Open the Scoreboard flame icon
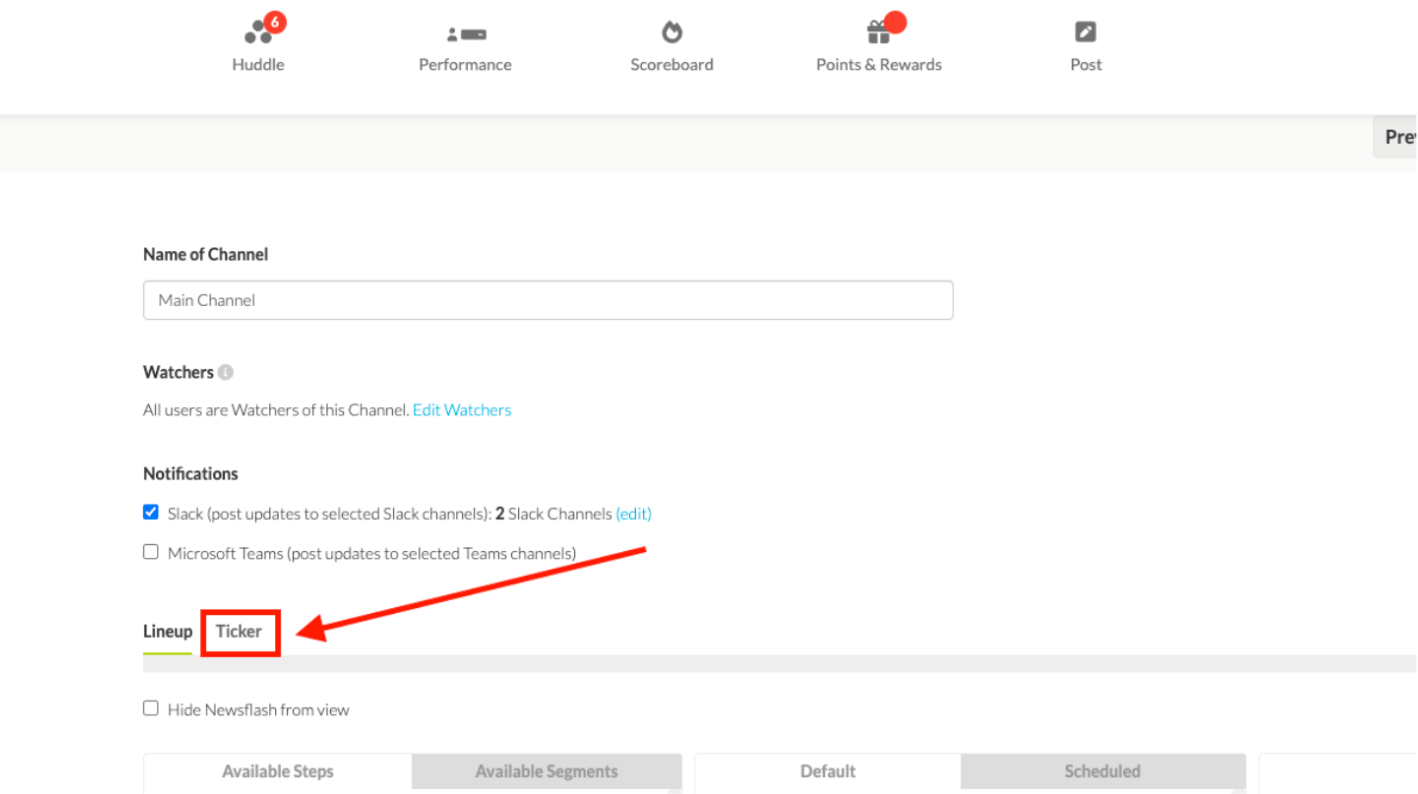This screenshot has height=794, width=1418. click(x=672, y=33)
